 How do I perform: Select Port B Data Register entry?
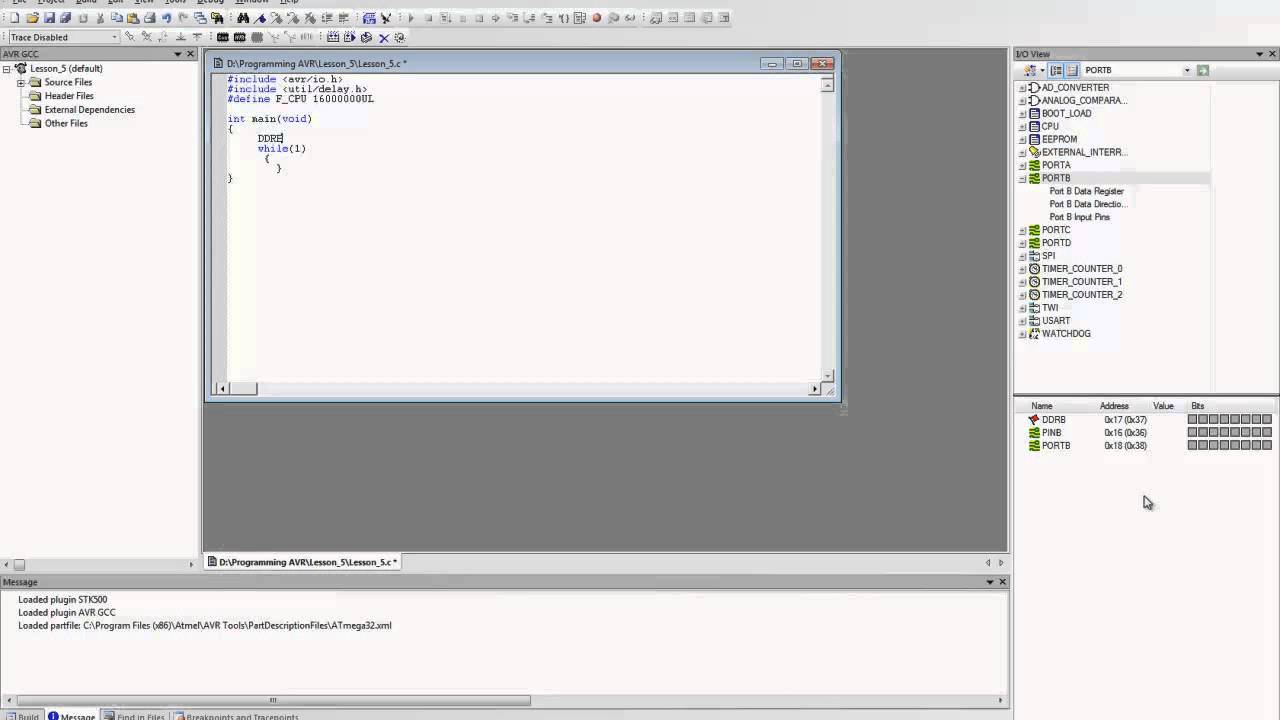1086,191
